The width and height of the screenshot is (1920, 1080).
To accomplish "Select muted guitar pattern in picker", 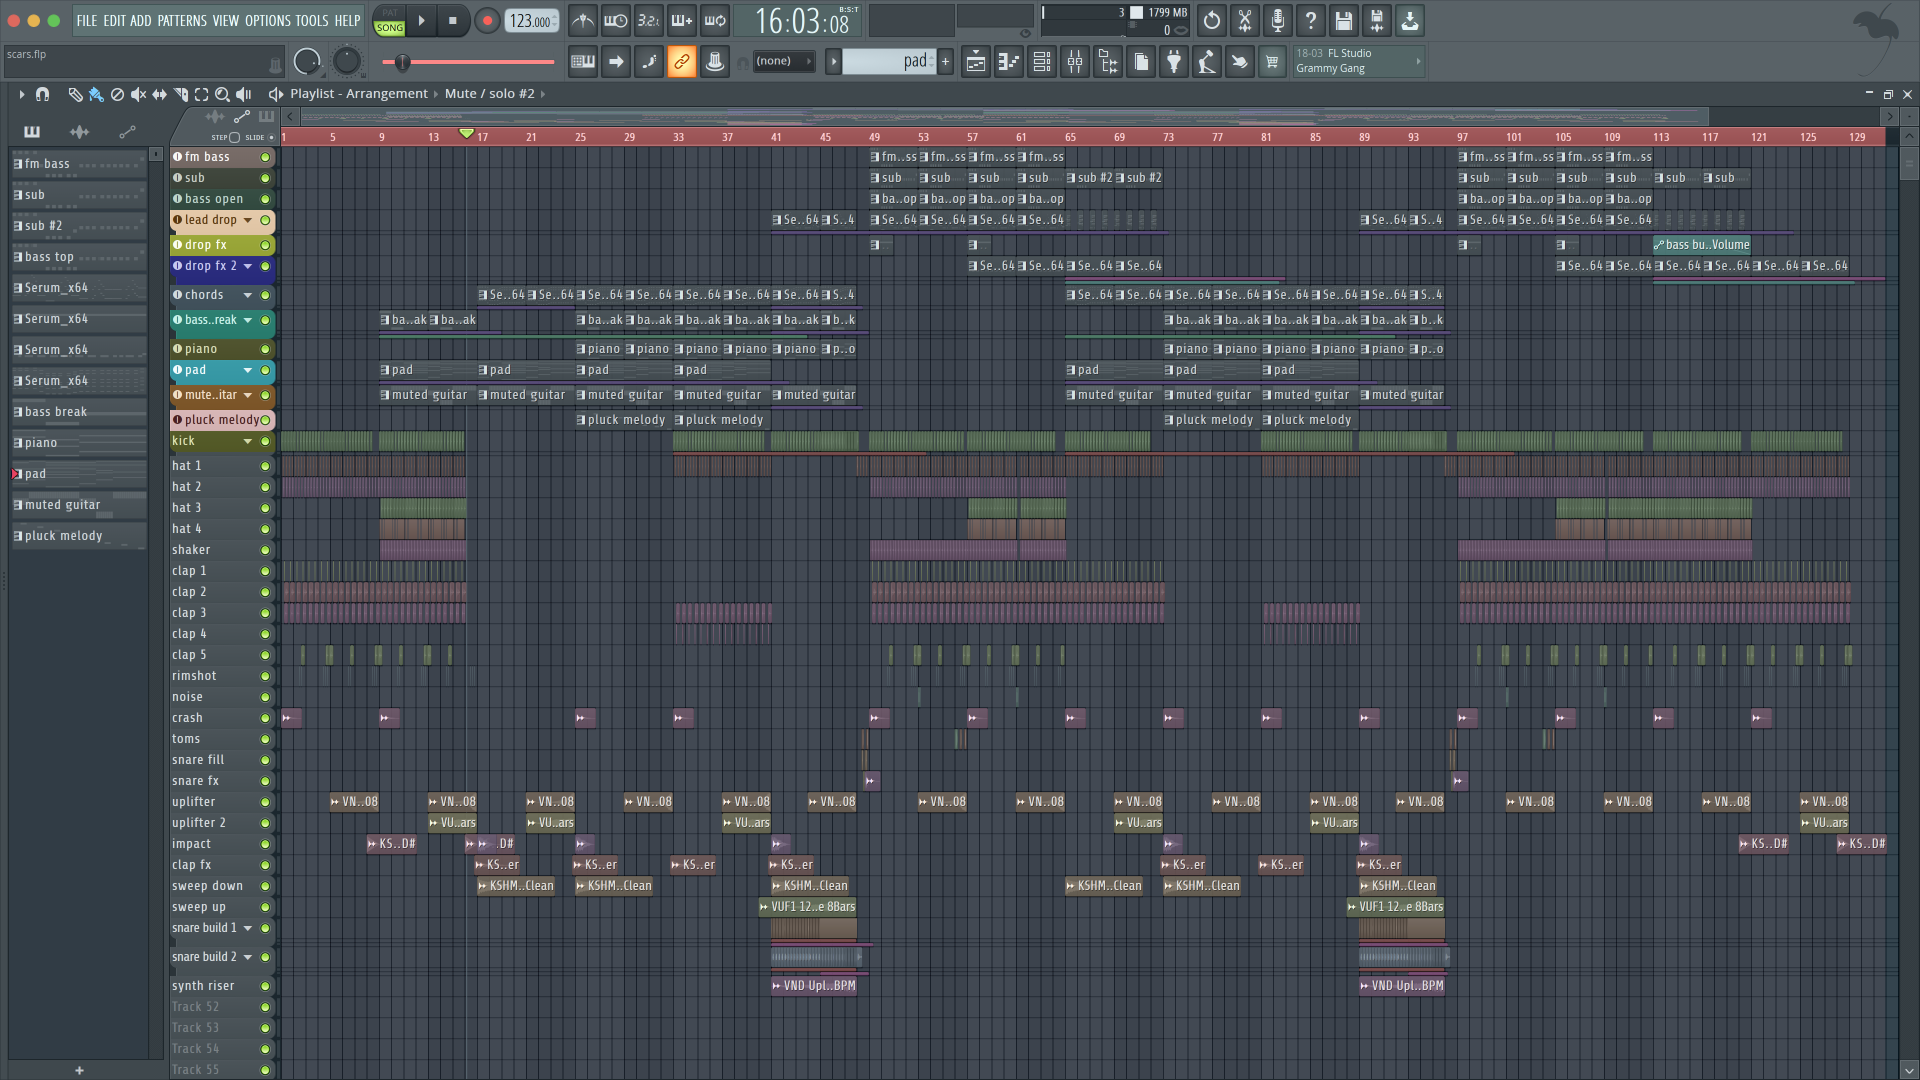I will coord(78,505).
